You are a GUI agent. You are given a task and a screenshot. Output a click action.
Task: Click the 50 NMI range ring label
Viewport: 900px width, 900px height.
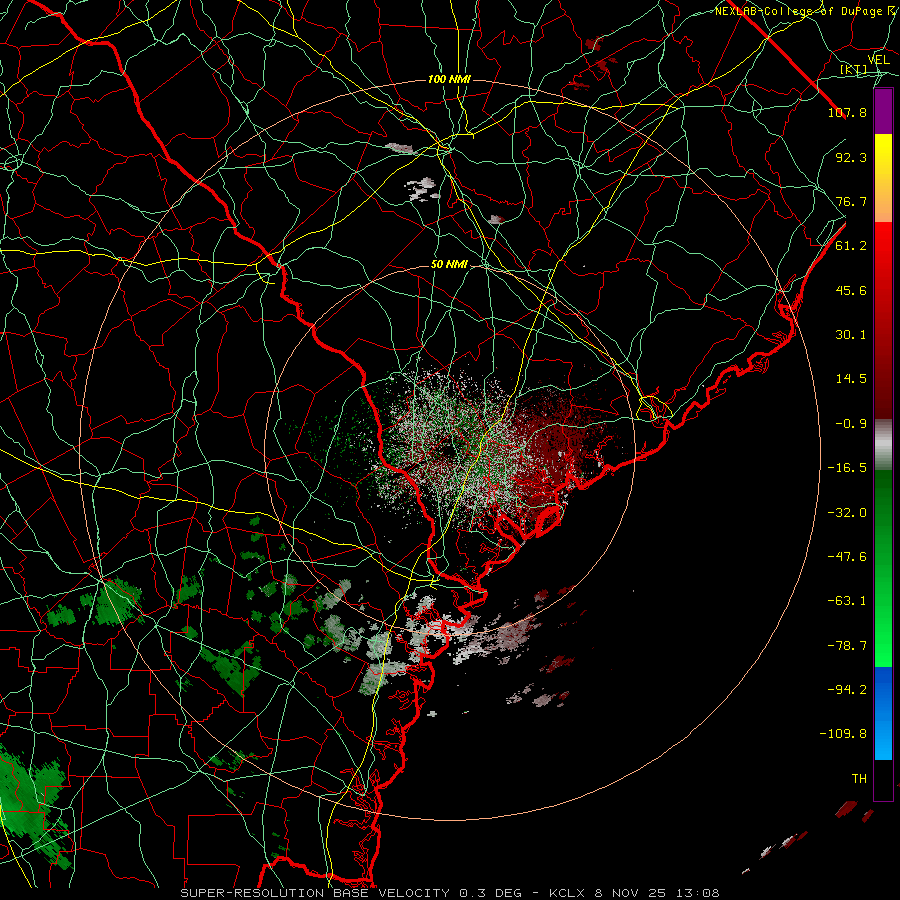449,264
